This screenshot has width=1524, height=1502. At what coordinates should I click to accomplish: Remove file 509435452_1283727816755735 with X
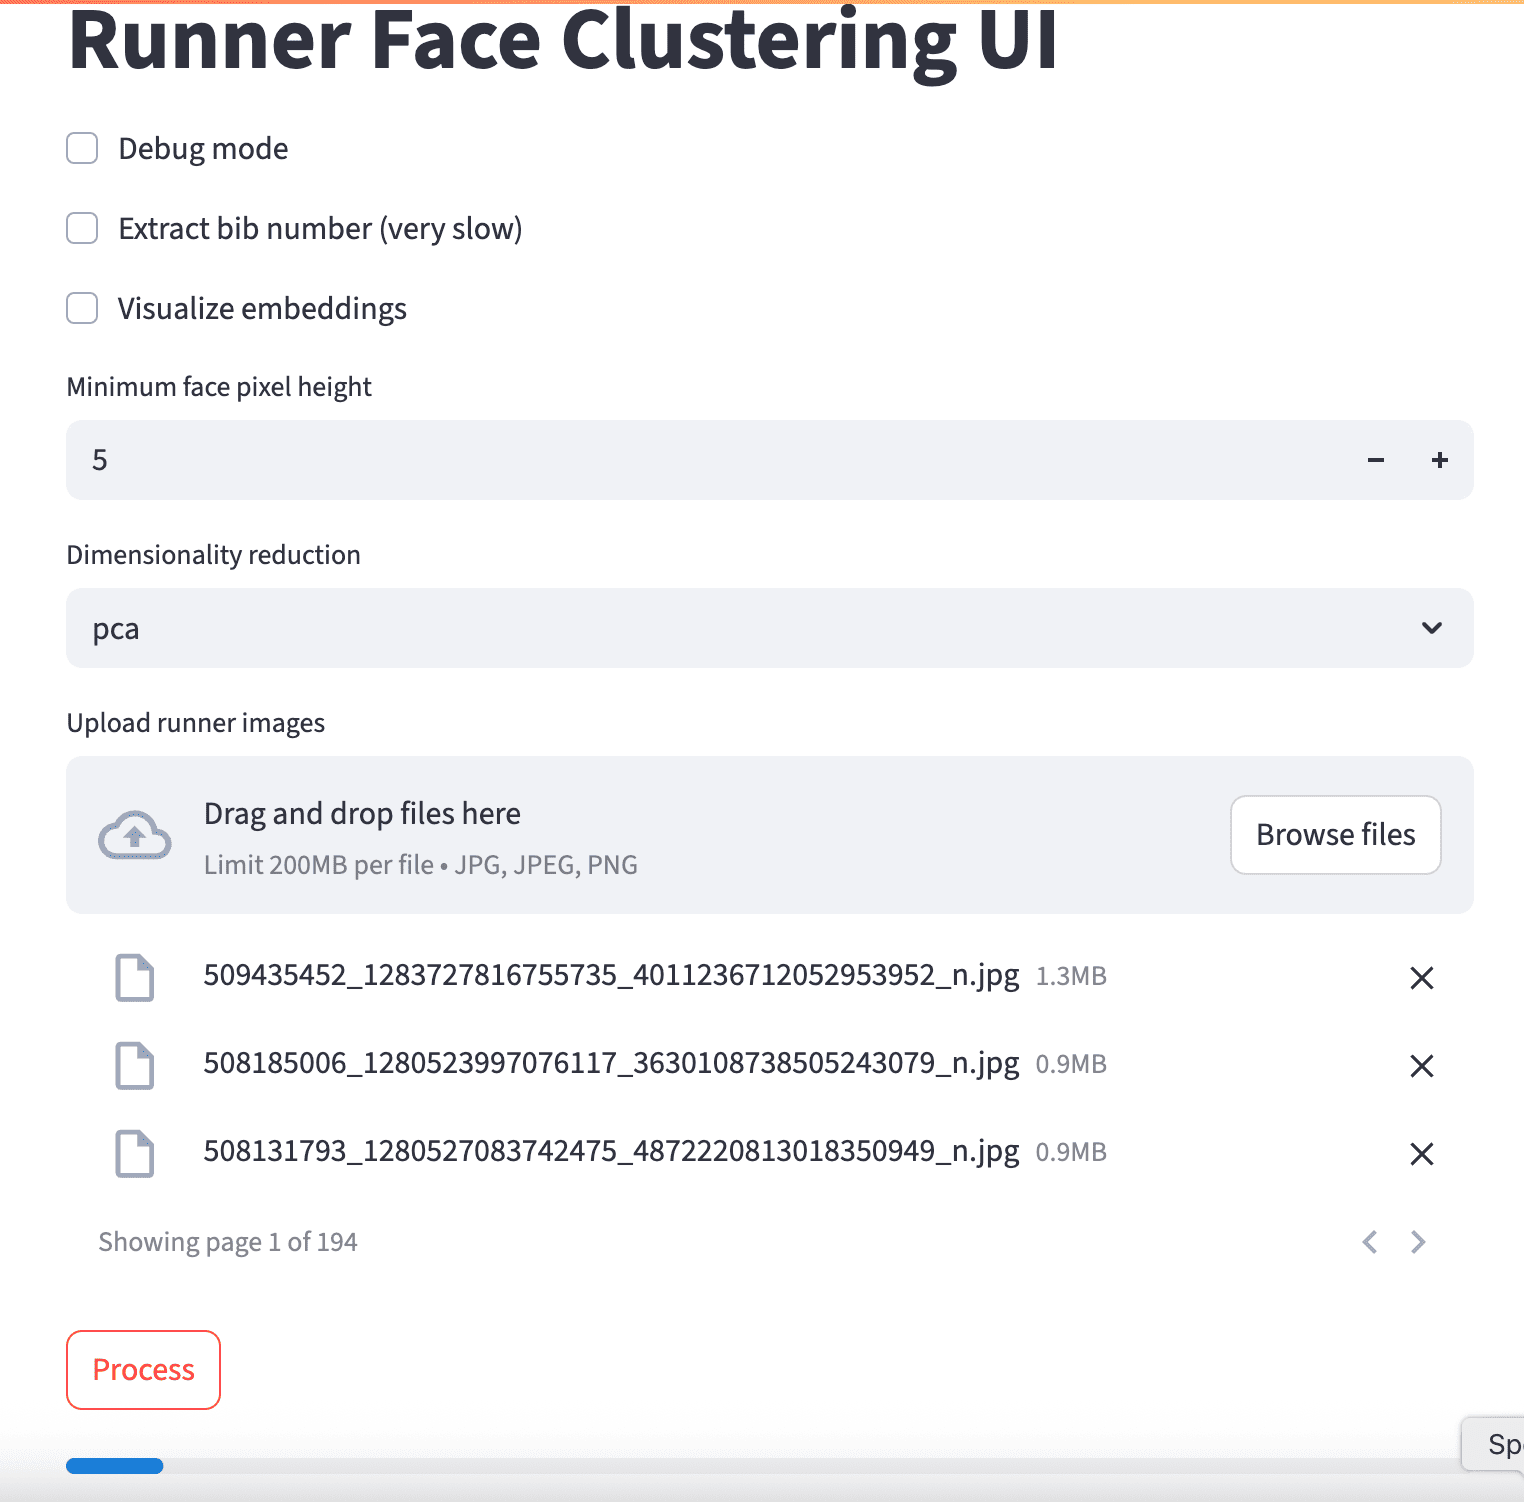pos(1422,978)
